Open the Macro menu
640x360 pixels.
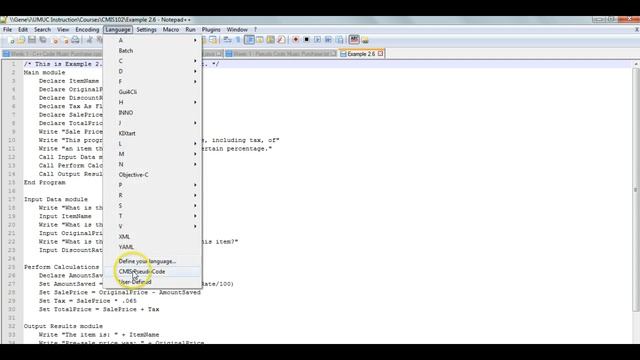171,29
